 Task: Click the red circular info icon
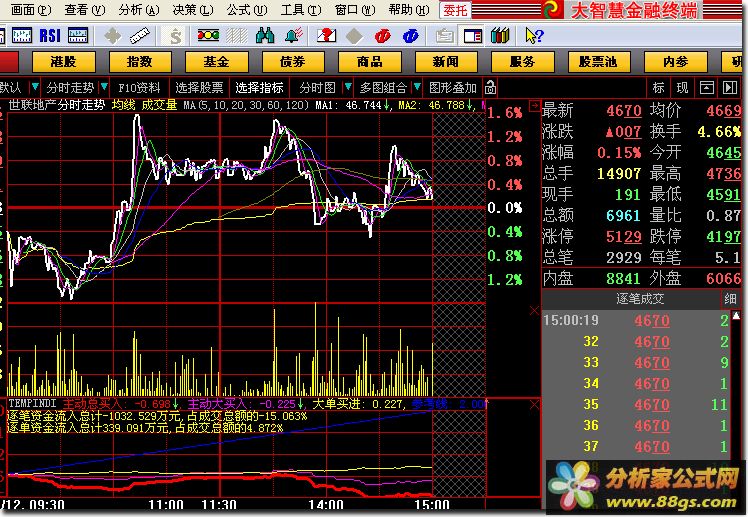pyautogui.click(x=383, y=36)
